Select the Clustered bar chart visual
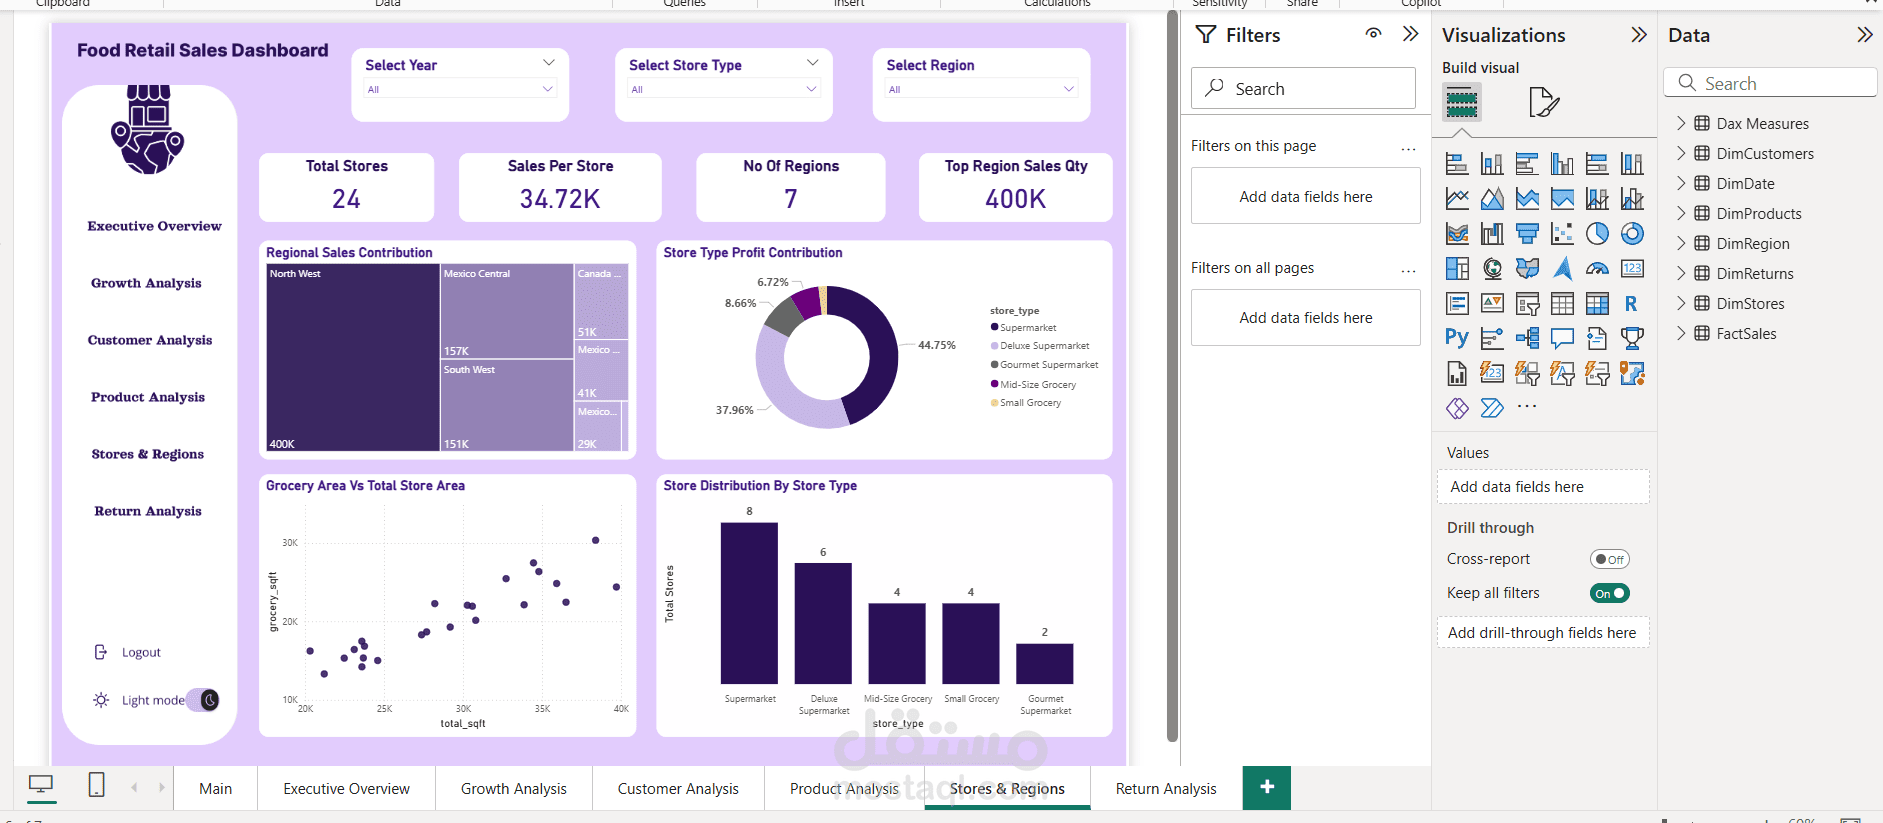 [x=1527, y=164]
